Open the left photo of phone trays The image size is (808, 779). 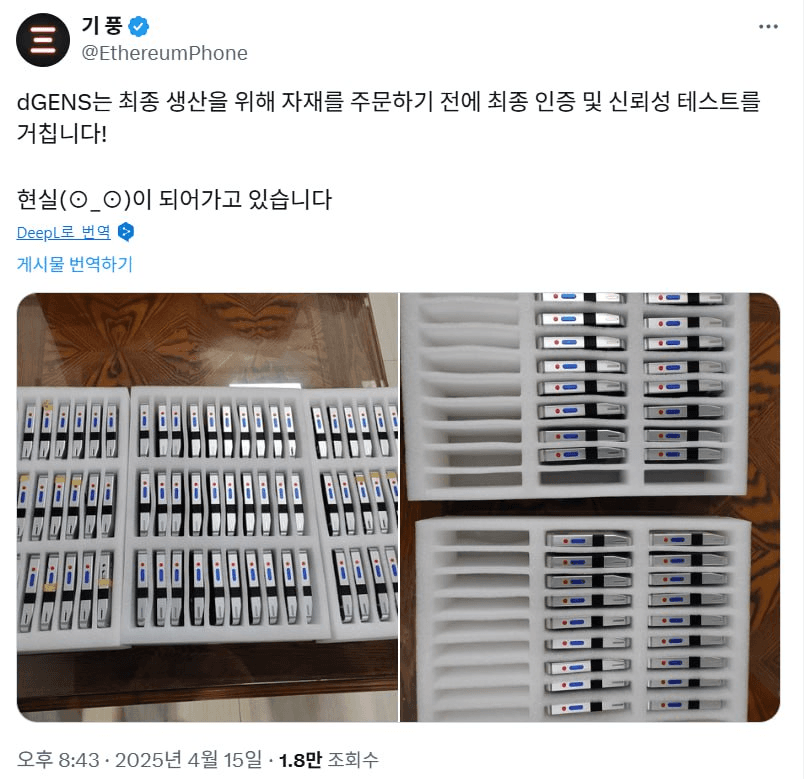coord(207,507)
